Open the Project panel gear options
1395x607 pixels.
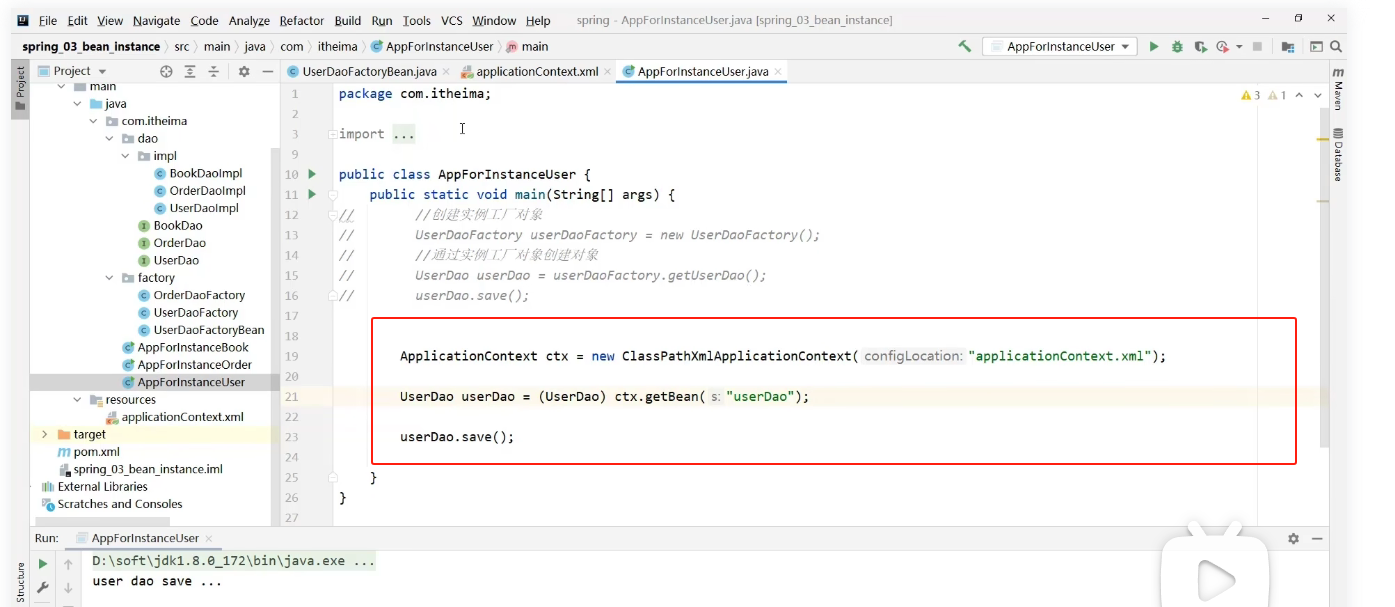[244, 71]
